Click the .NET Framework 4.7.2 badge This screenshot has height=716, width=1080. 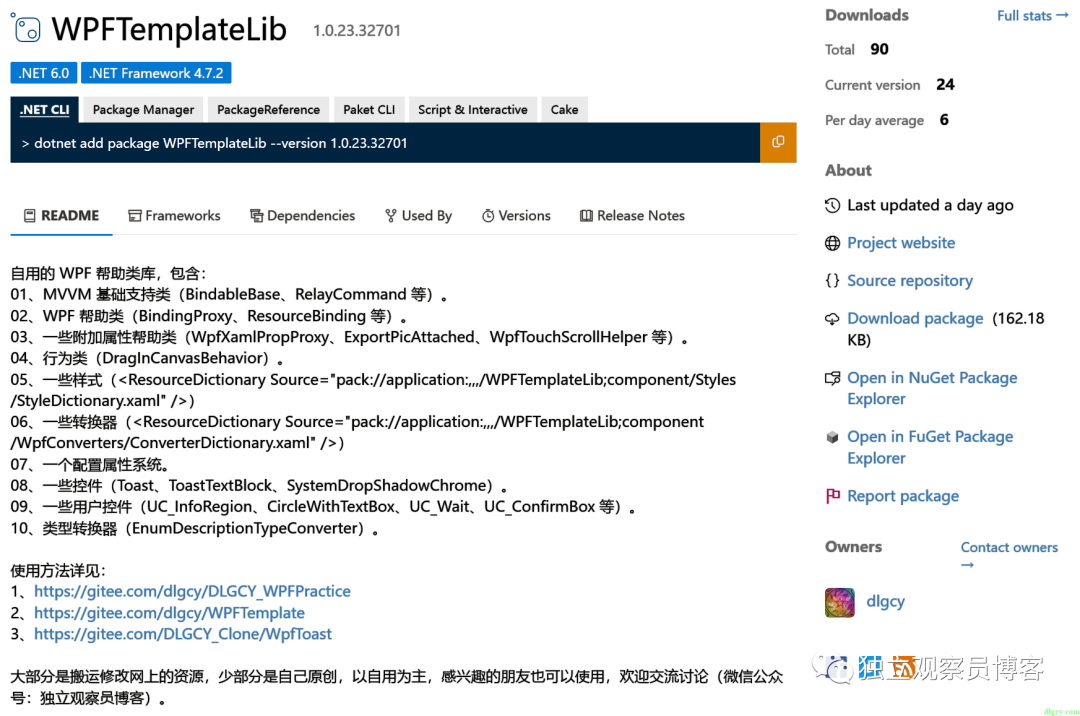click(x=156, y=73)
